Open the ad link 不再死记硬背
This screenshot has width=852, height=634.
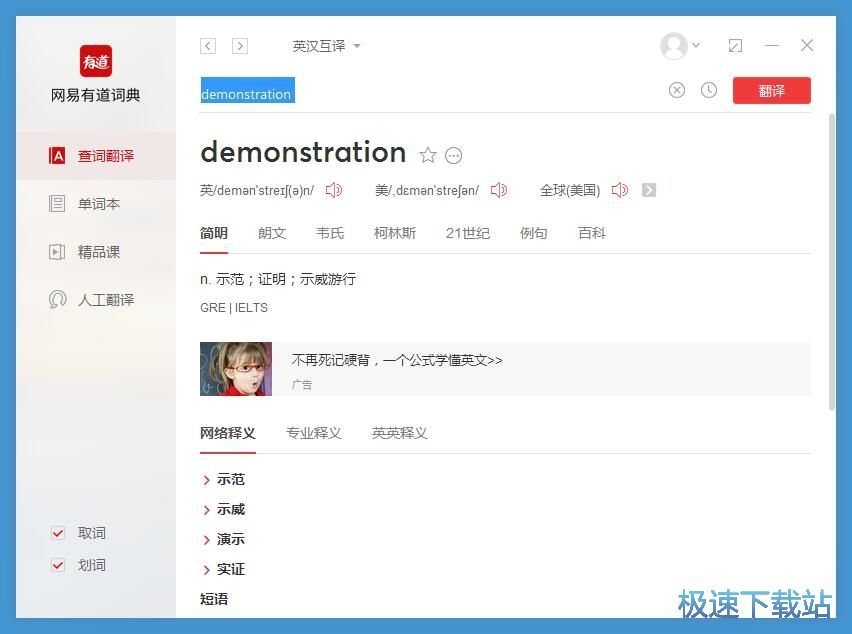(x=397, y=360)
